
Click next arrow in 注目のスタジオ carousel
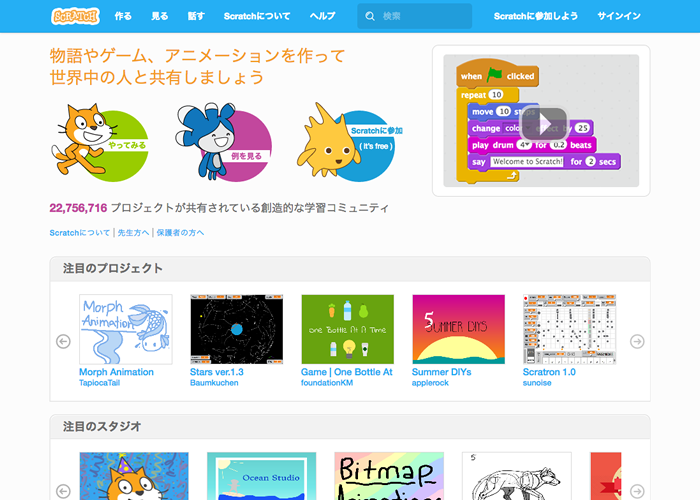click(x=637, y=491)
